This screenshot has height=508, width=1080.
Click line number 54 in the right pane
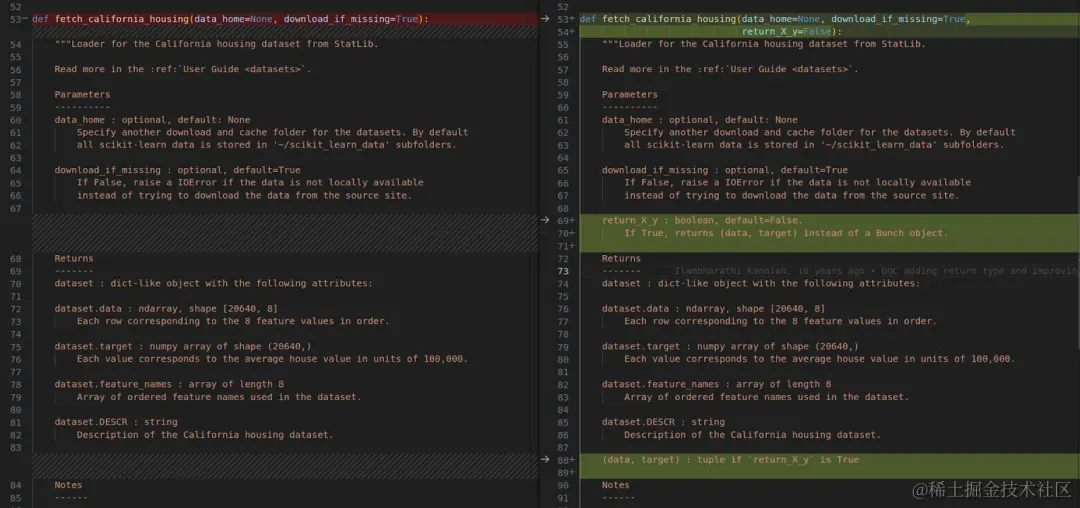[x=564, y=32]
